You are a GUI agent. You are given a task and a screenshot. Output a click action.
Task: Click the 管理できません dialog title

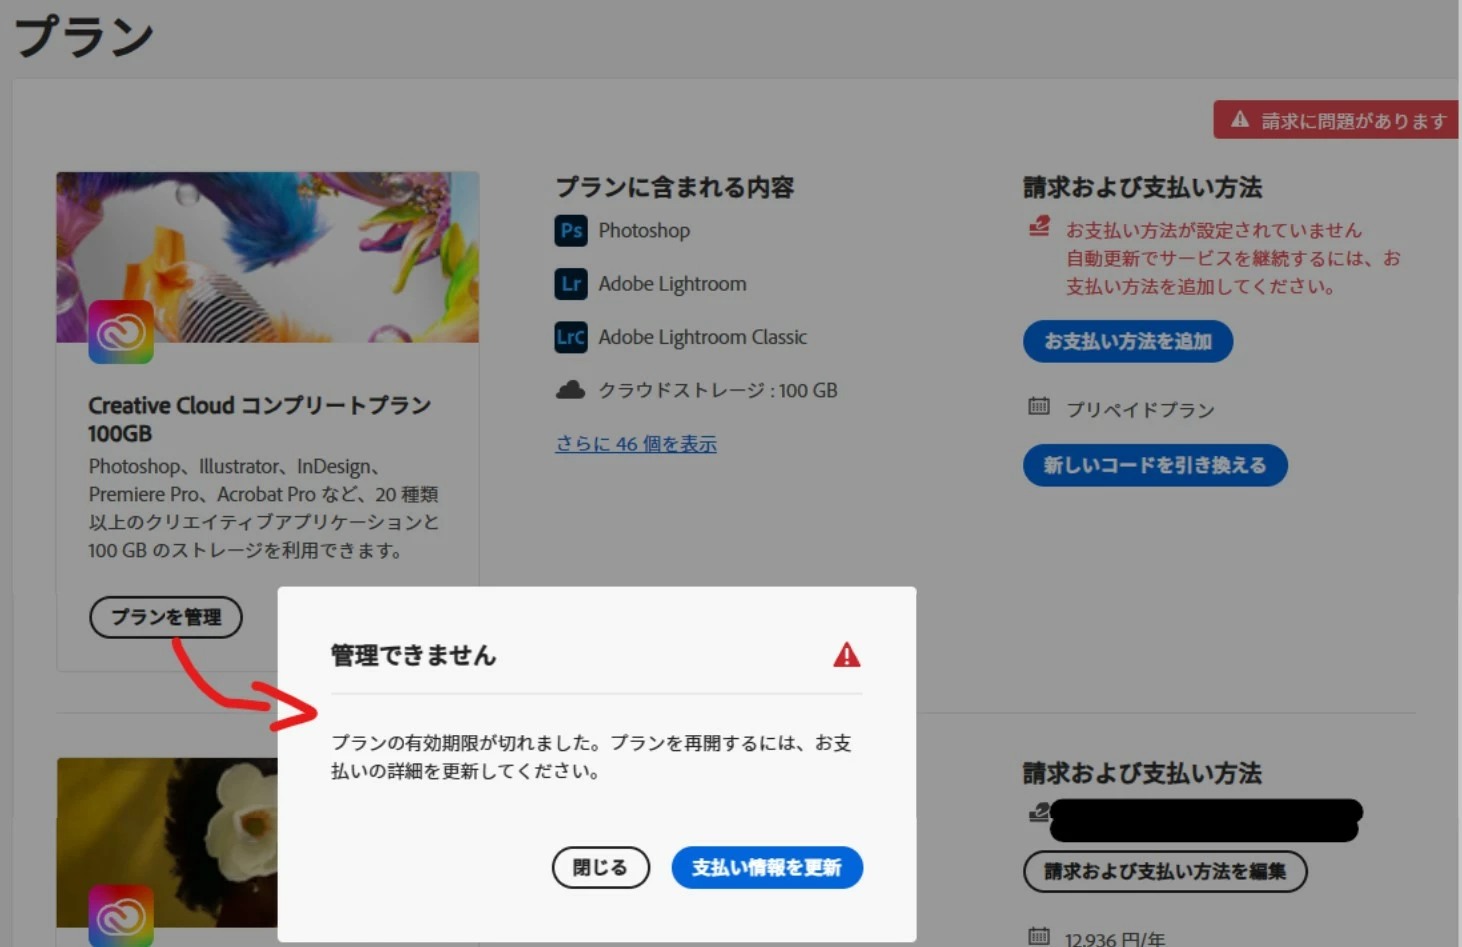(413, 655)
